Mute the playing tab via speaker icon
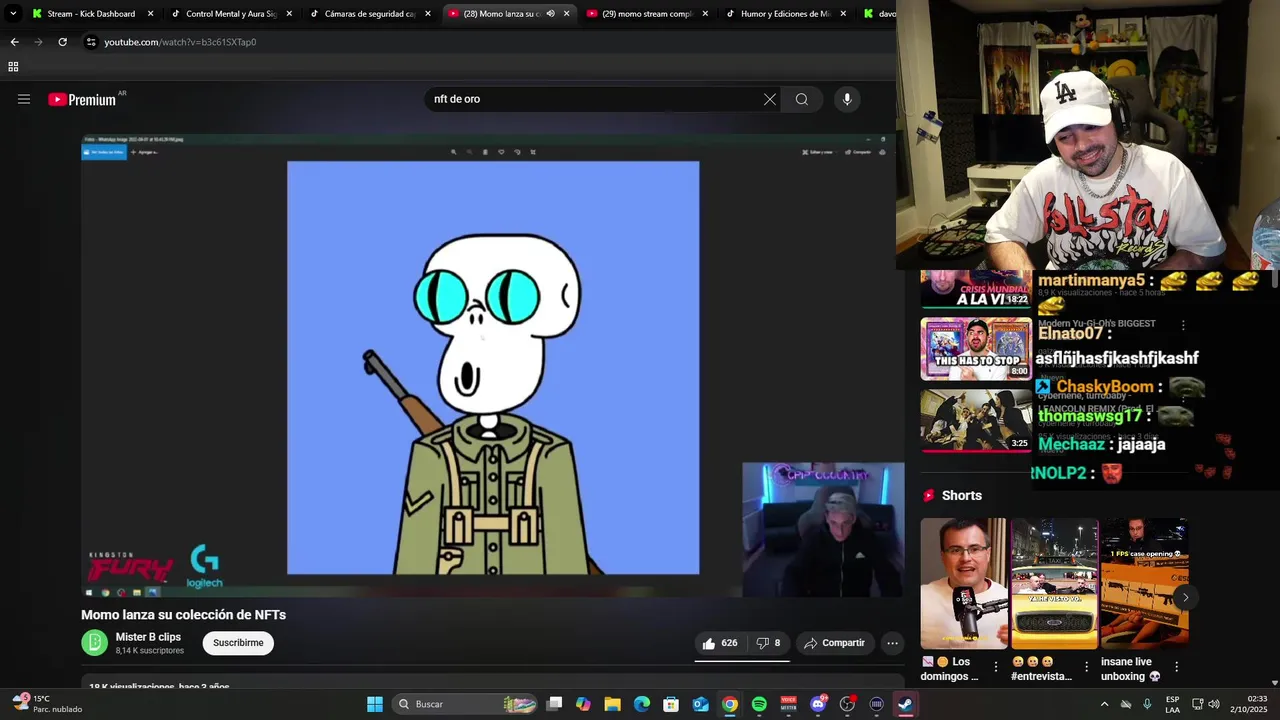 [x=550, y=14]
